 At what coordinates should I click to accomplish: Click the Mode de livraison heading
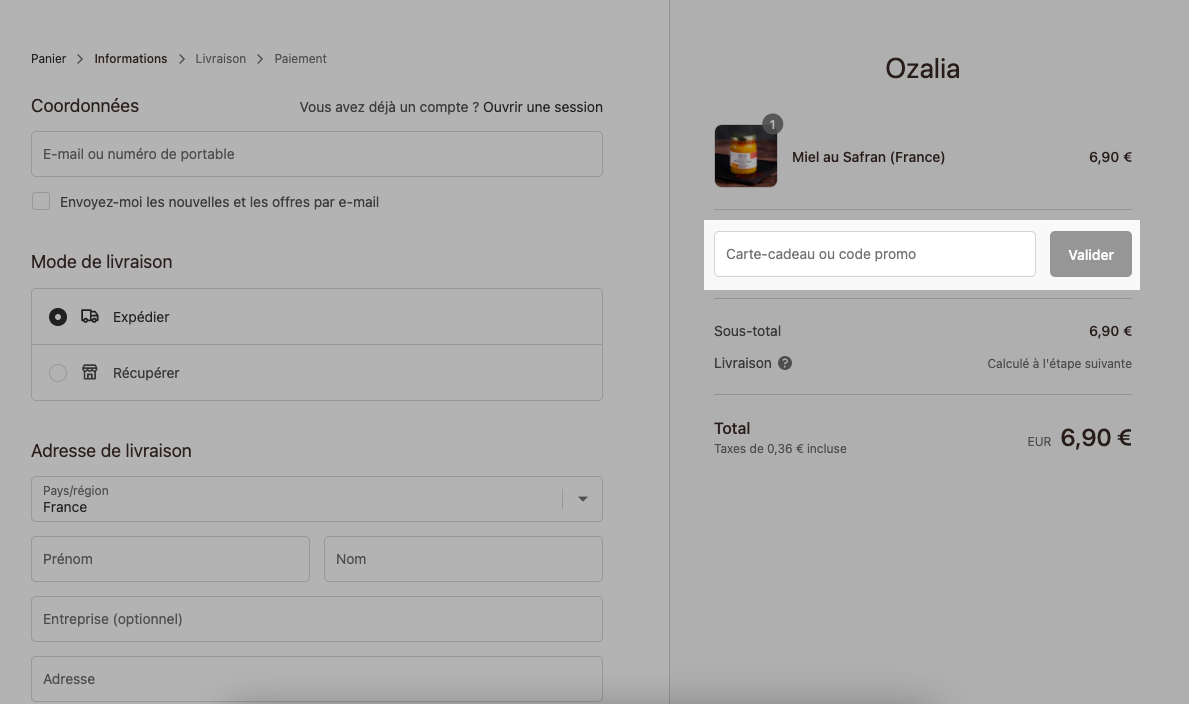pos(102,262)
